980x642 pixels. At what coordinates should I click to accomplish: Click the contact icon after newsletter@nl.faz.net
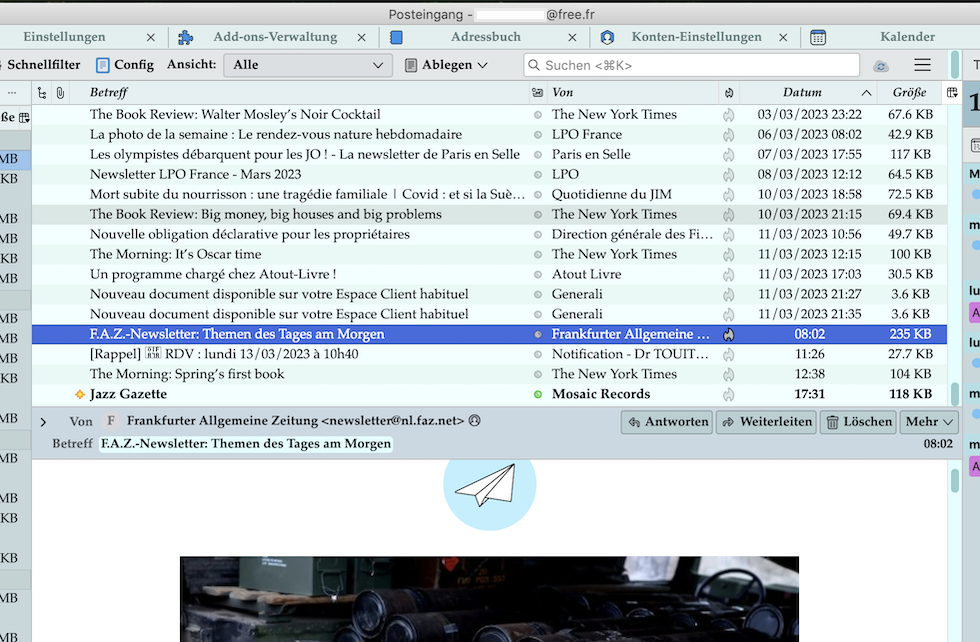tap(474, 421)
